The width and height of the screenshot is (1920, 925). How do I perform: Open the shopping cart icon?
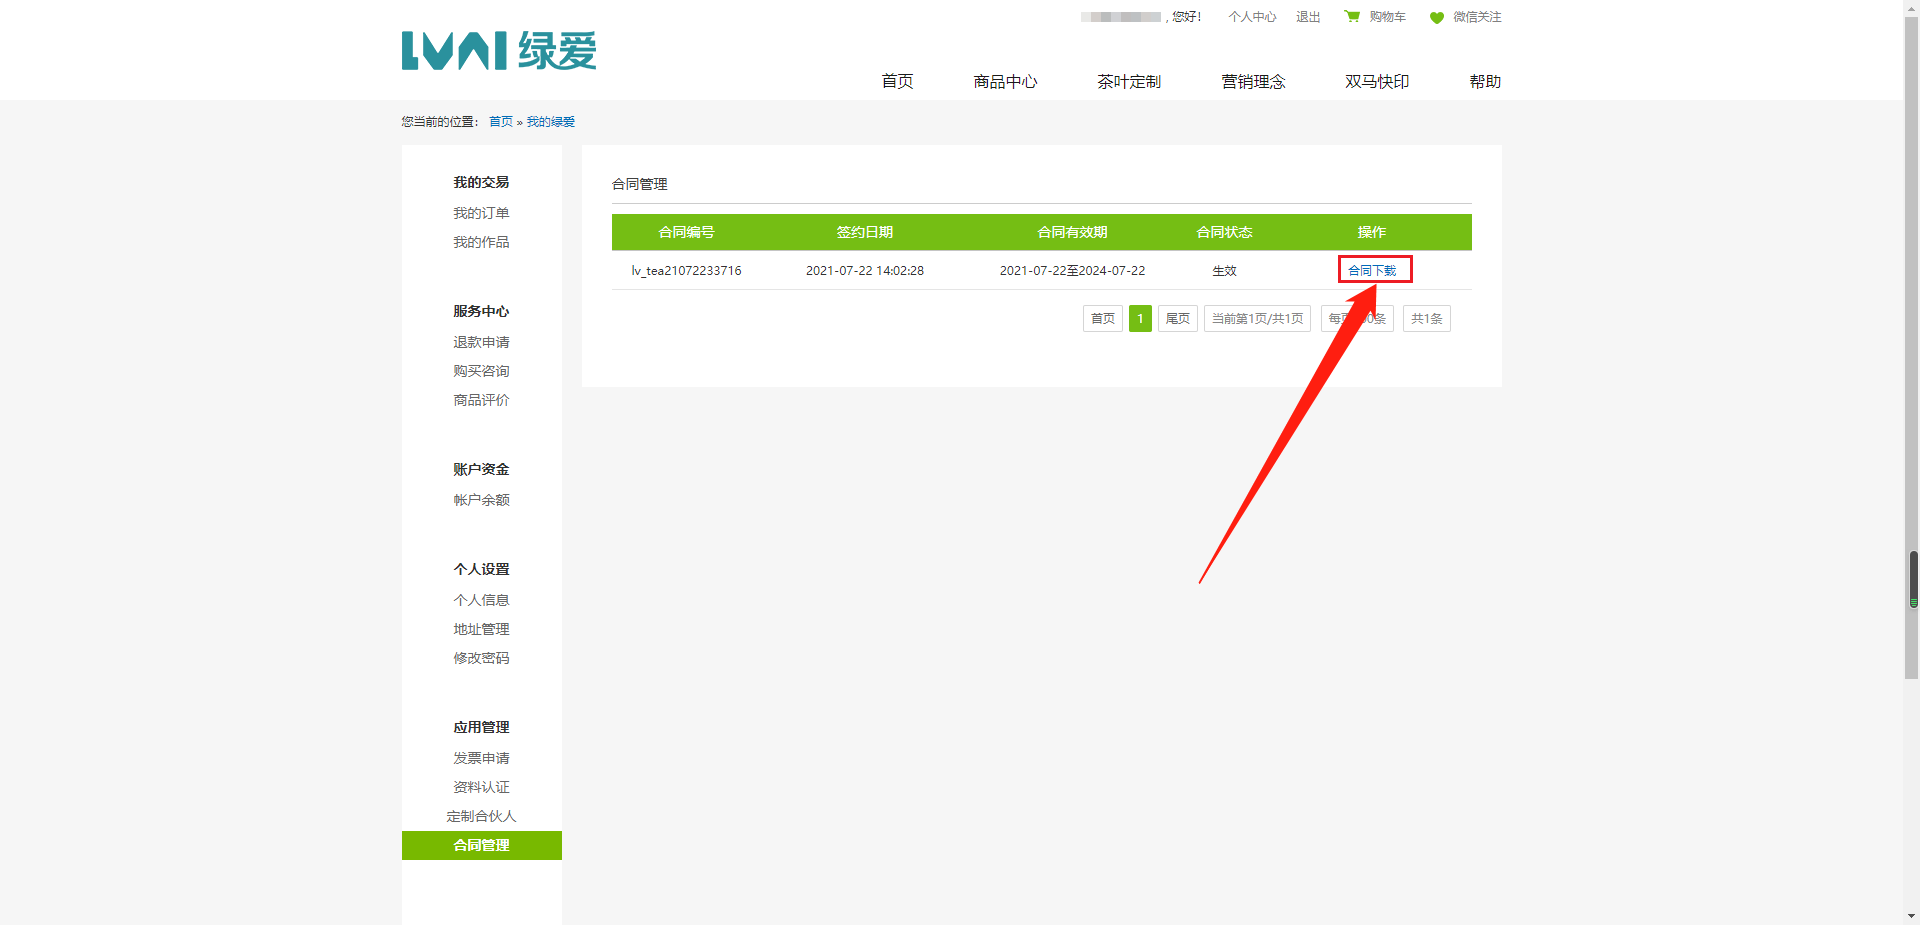tap(1352, 17)
